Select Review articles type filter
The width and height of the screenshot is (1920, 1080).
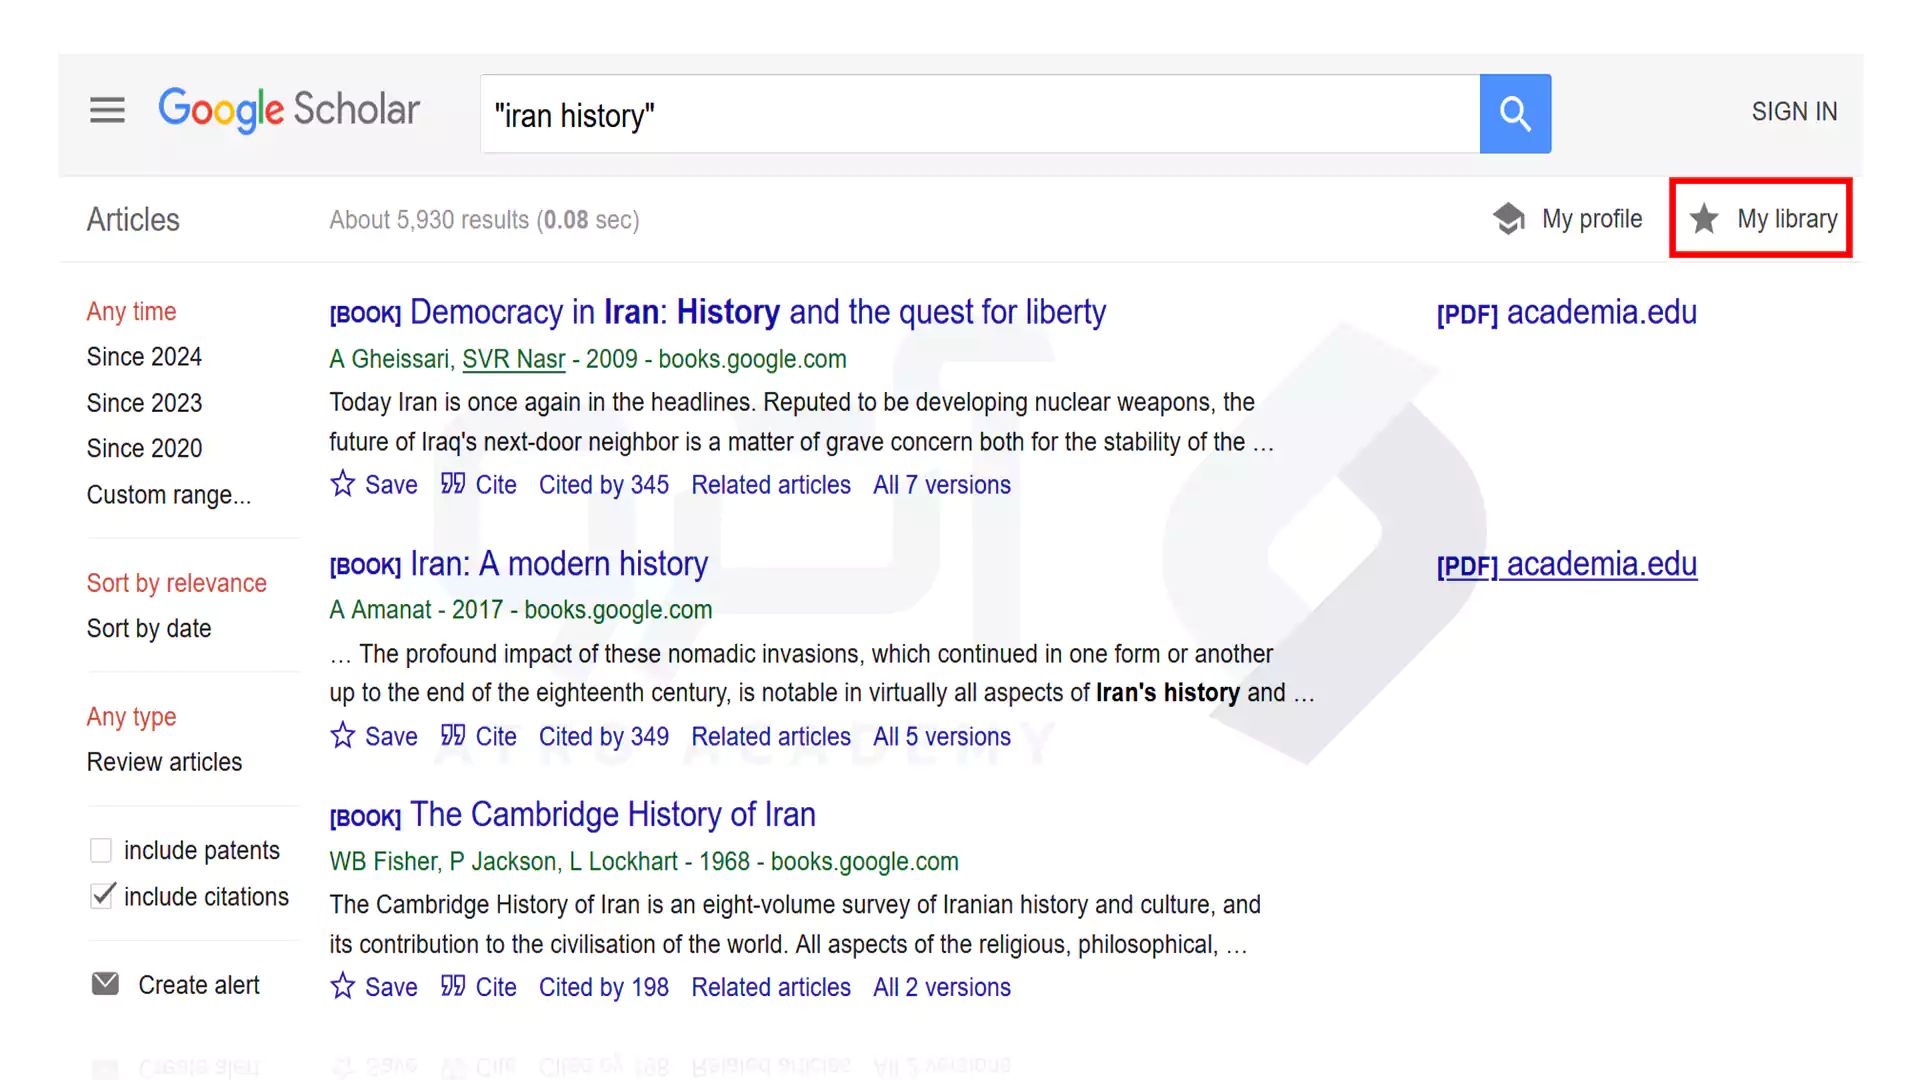164,762
